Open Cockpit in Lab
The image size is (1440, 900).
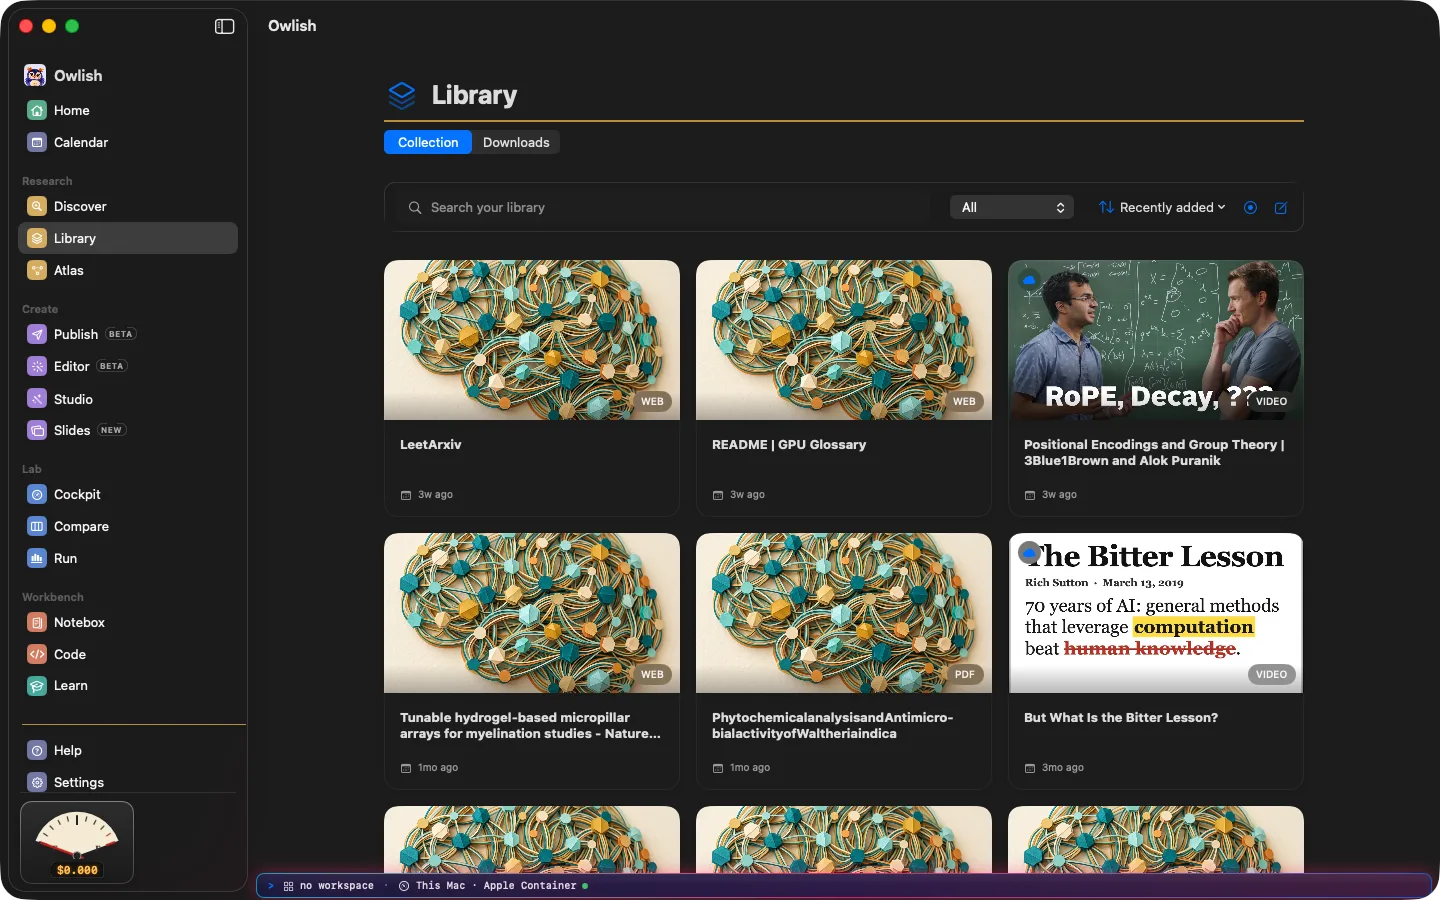point(128,494)
